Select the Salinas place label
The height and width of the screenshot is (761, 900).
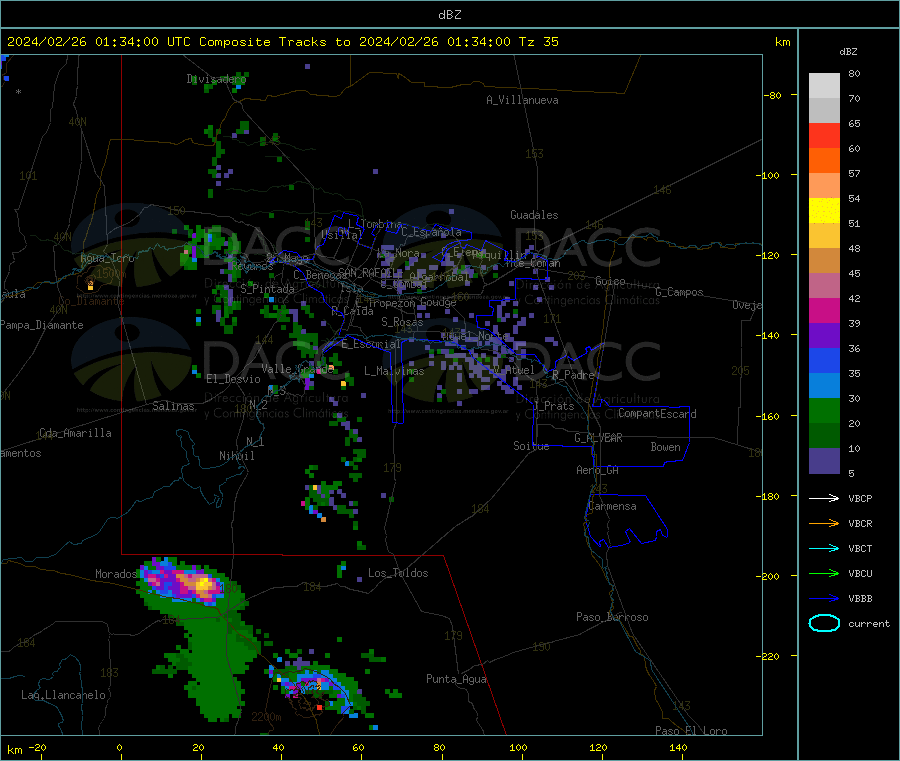tap(173, 406)
